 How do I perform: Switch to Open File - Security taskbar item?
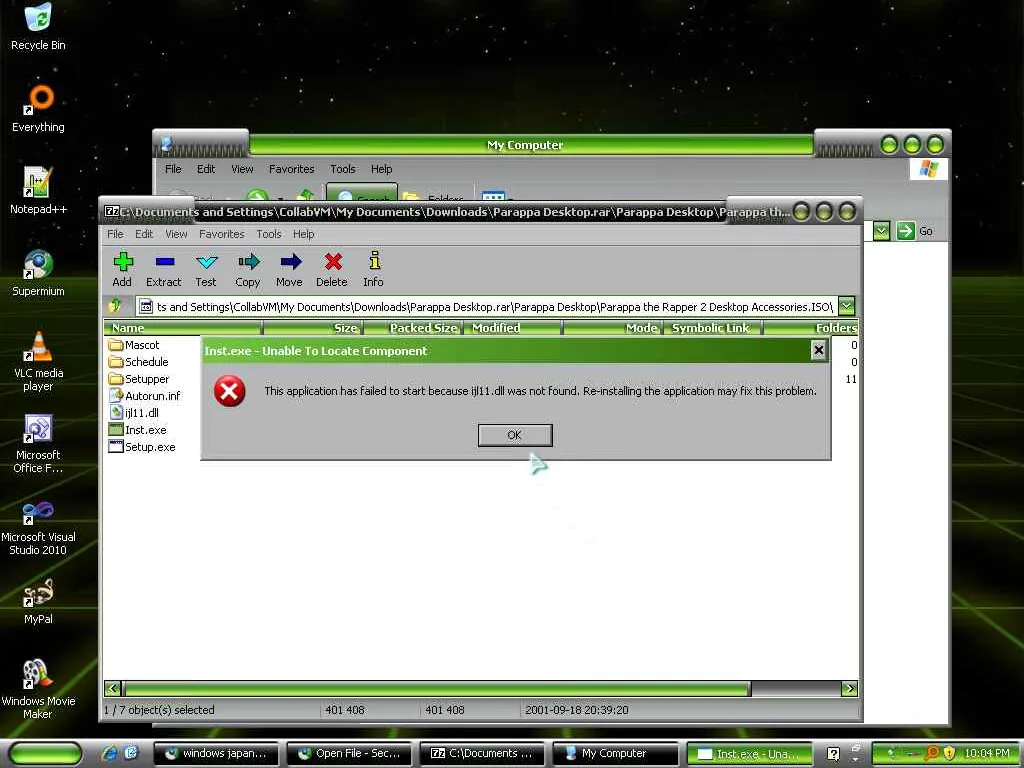pos(349,754)
